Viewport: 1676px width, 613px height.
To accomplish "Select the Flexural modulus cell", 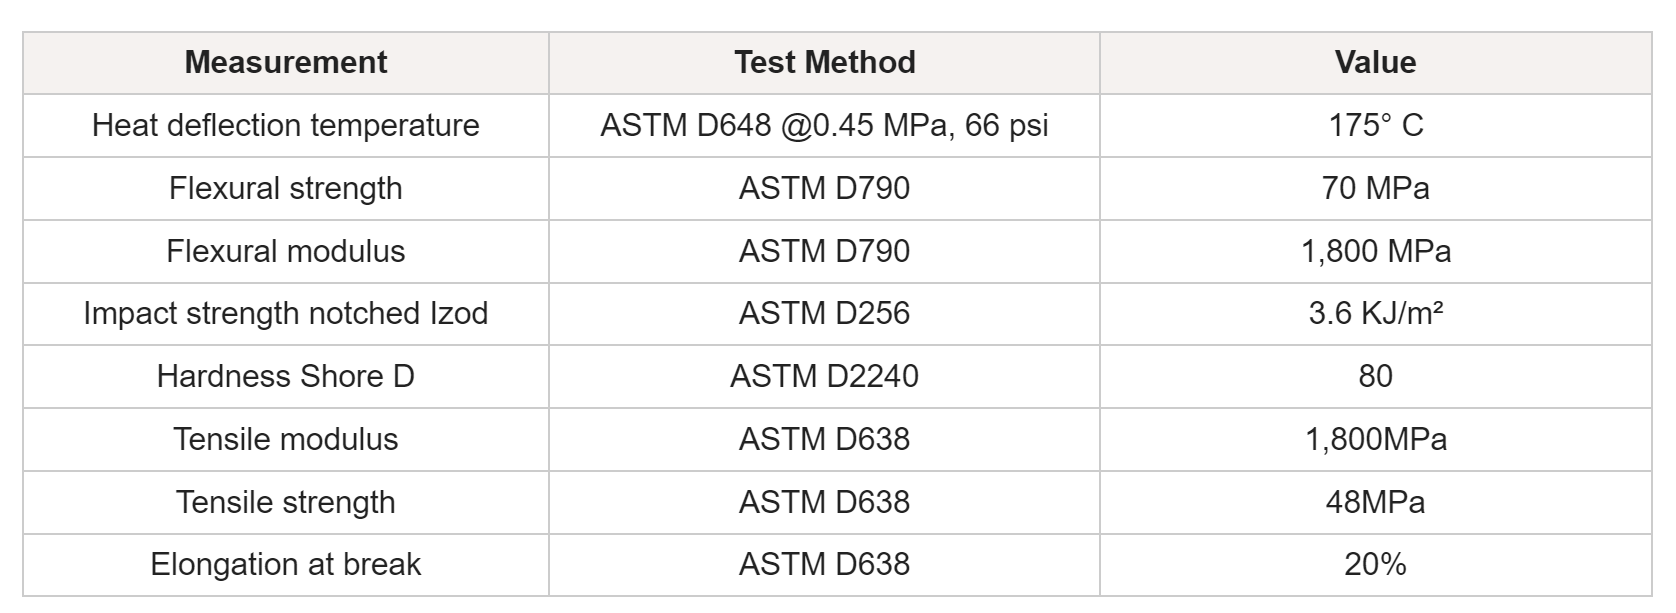I will 286,252.
